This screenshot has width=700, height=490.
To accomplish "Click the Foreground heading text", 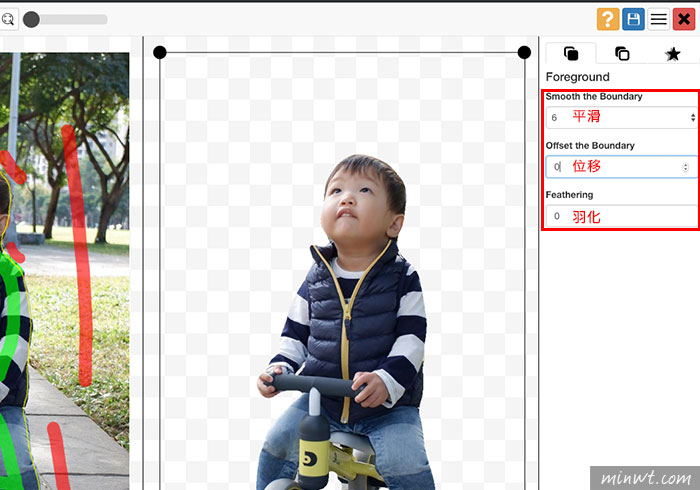I will tap(577, 77).
